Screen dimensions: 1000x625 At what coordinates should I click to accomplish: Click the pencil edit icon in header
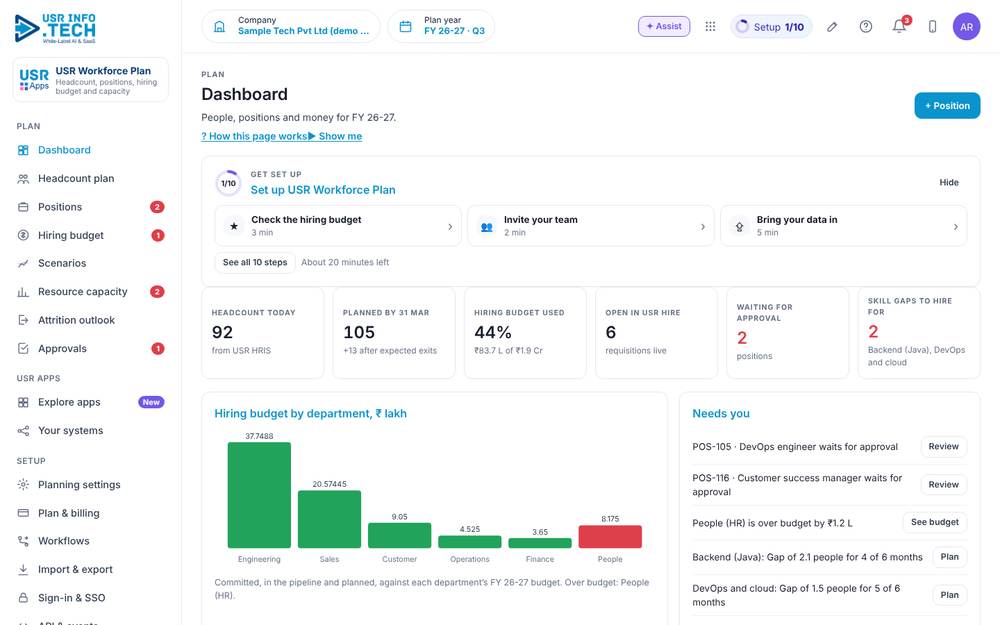click(x=832, y=27)
